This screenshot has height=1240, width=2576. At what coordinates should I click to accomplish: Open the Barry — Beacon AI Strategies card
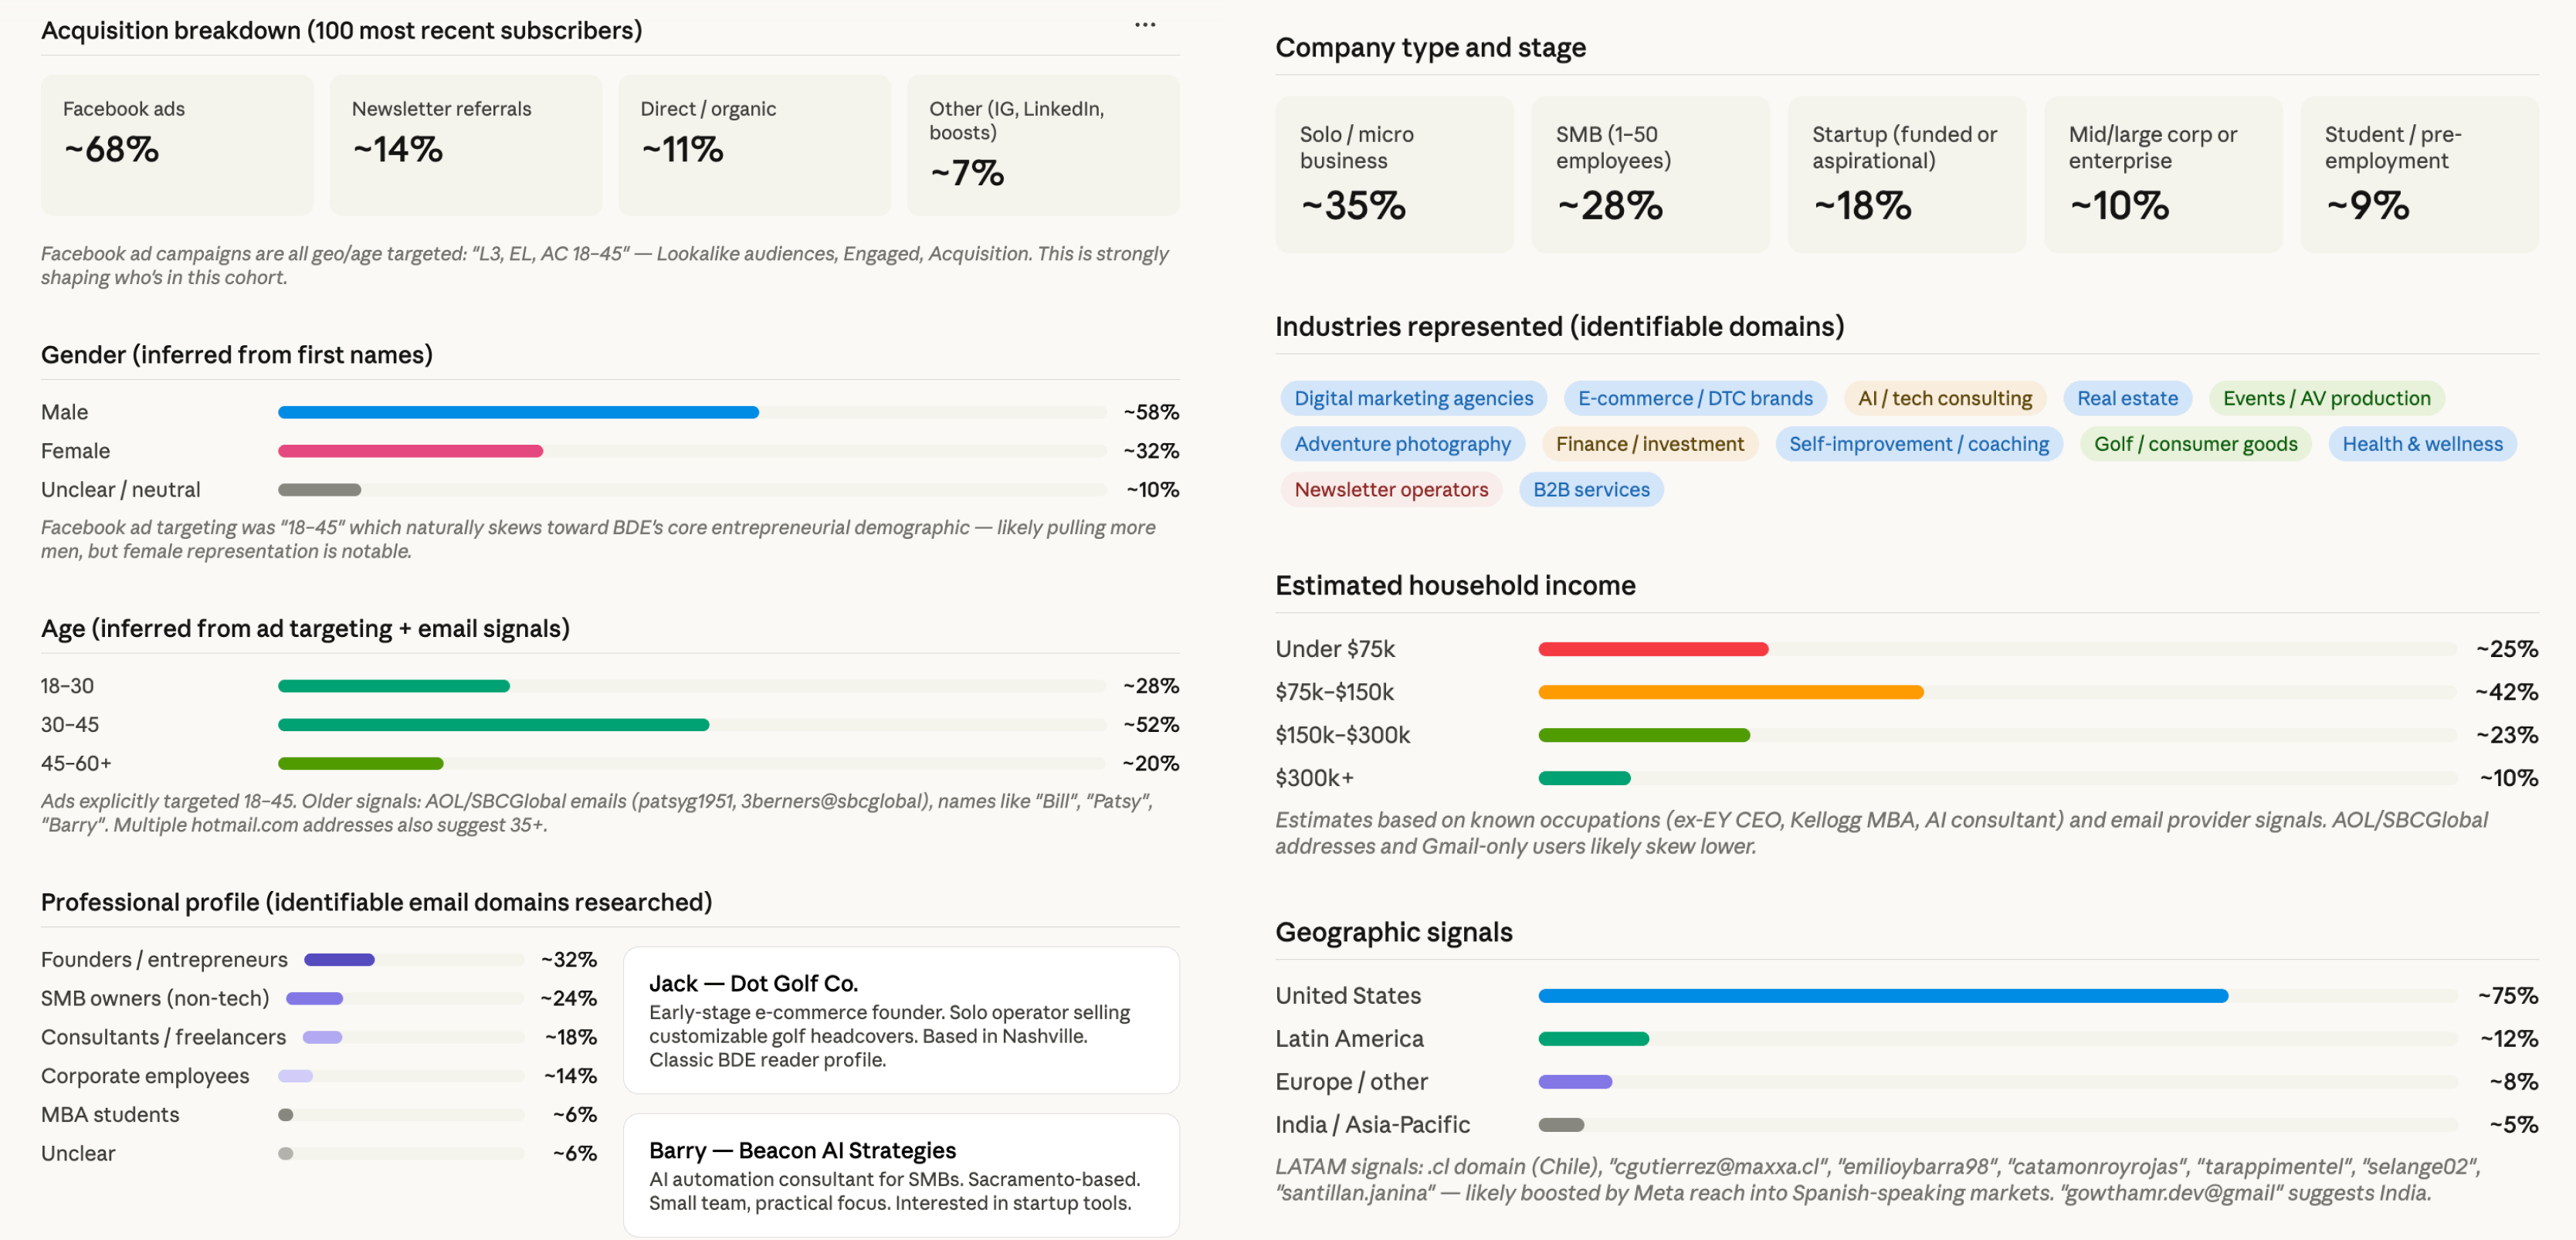pyautogui.click(x=900, y=1175)
